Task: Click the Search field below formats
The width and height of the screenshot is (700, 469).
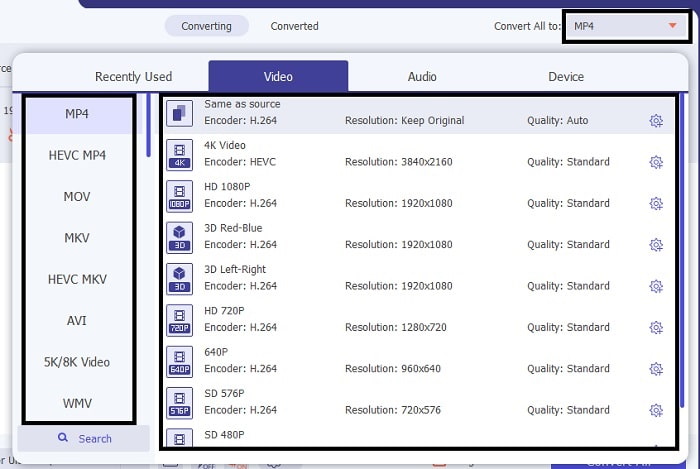Action: tap(84, 438)
